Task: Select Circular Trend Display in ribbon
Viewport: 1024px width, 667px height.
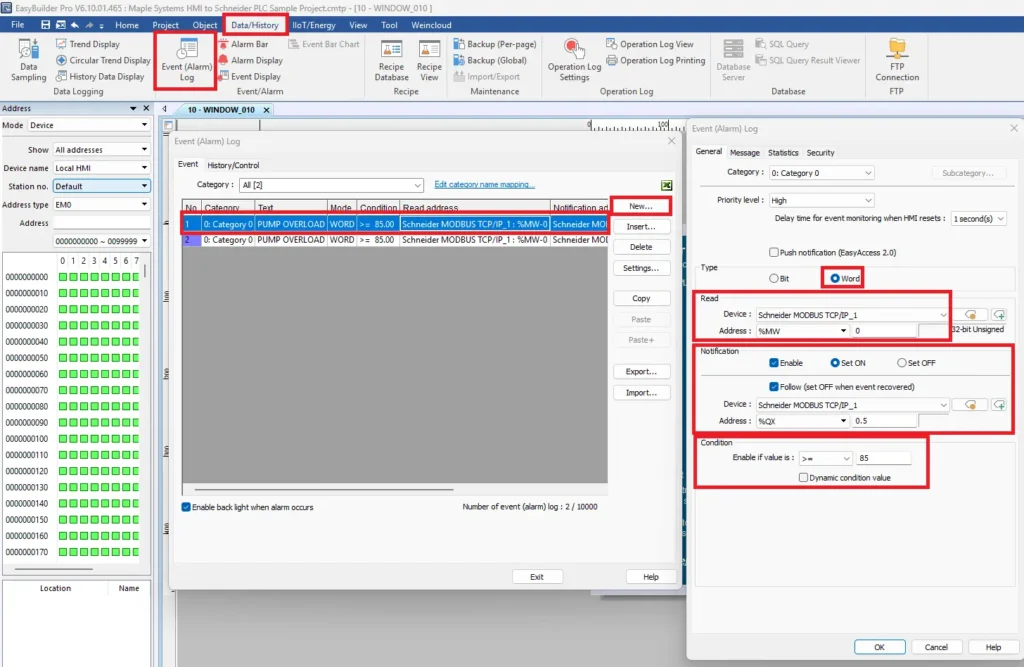Action: [103, 60]
